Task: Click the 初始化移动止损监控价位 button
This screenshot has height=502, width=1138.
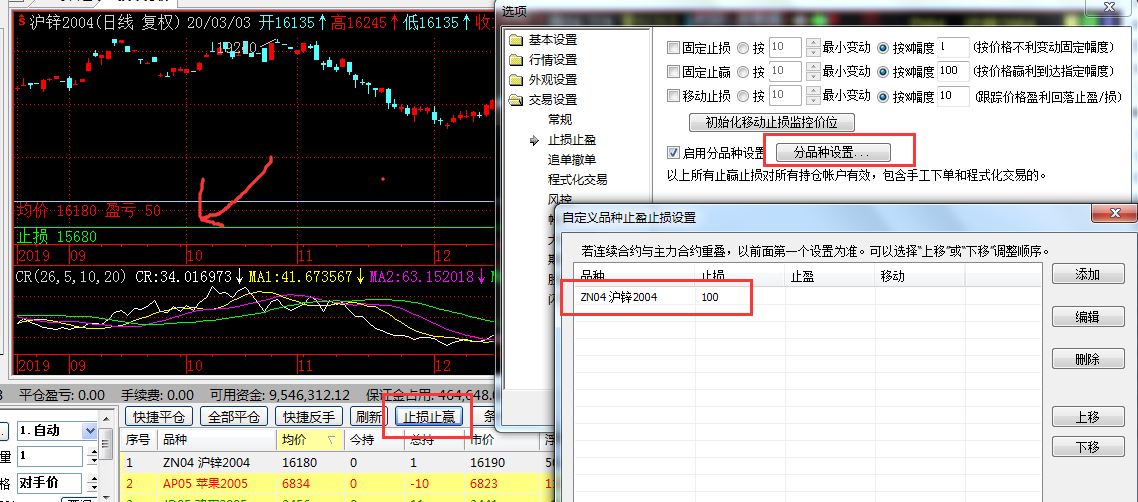Action: coord(771,122)
